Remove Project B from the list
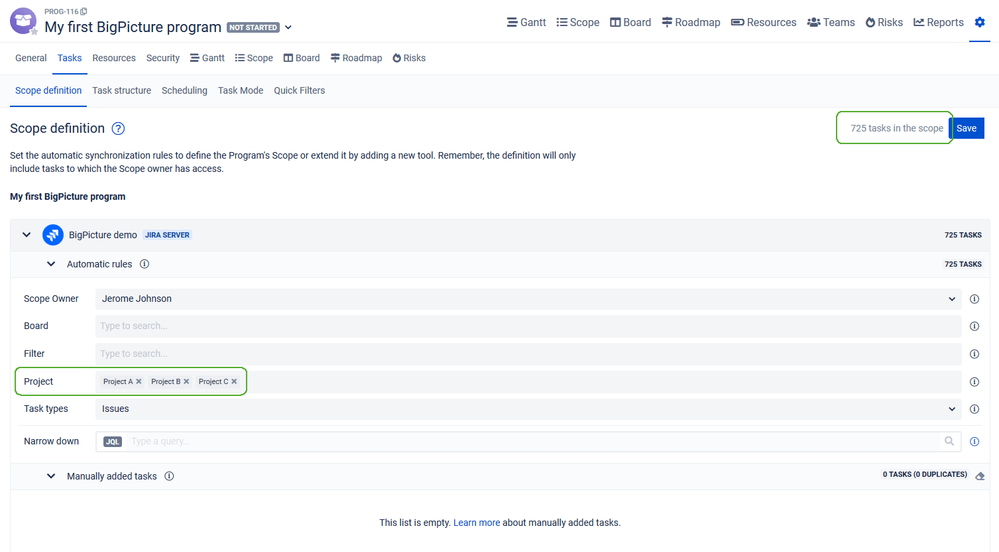The image size is (999, 552). [x=186, y=382]
